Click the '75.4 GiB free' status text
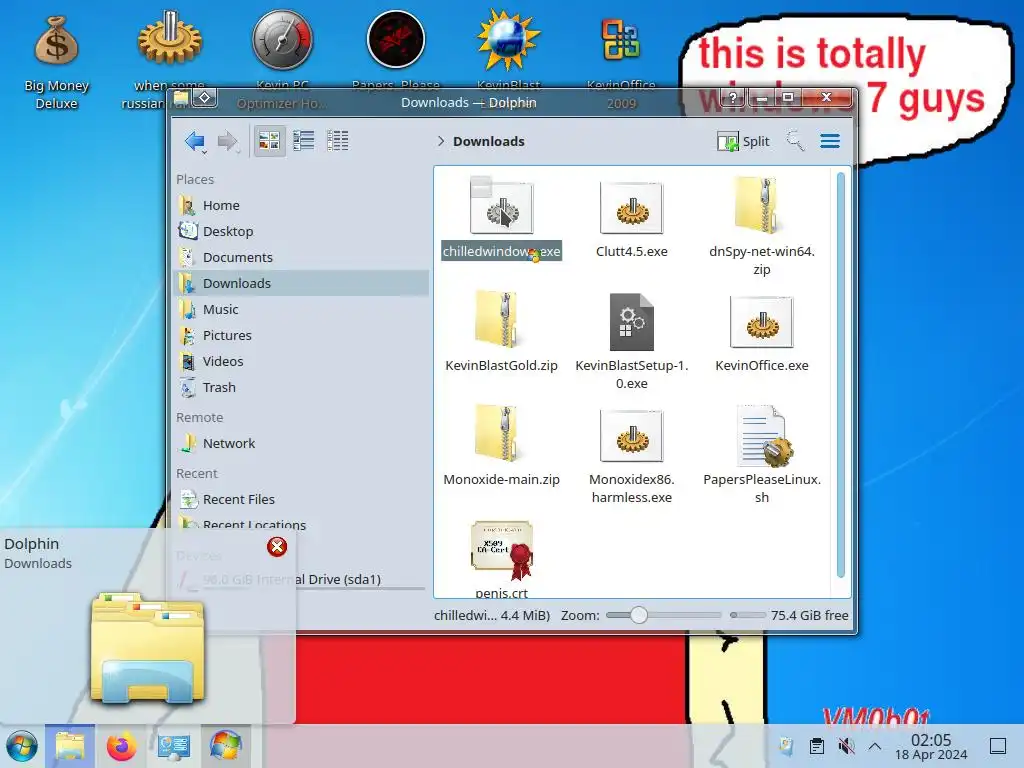The image size is (1024, 768). point(809,615)
